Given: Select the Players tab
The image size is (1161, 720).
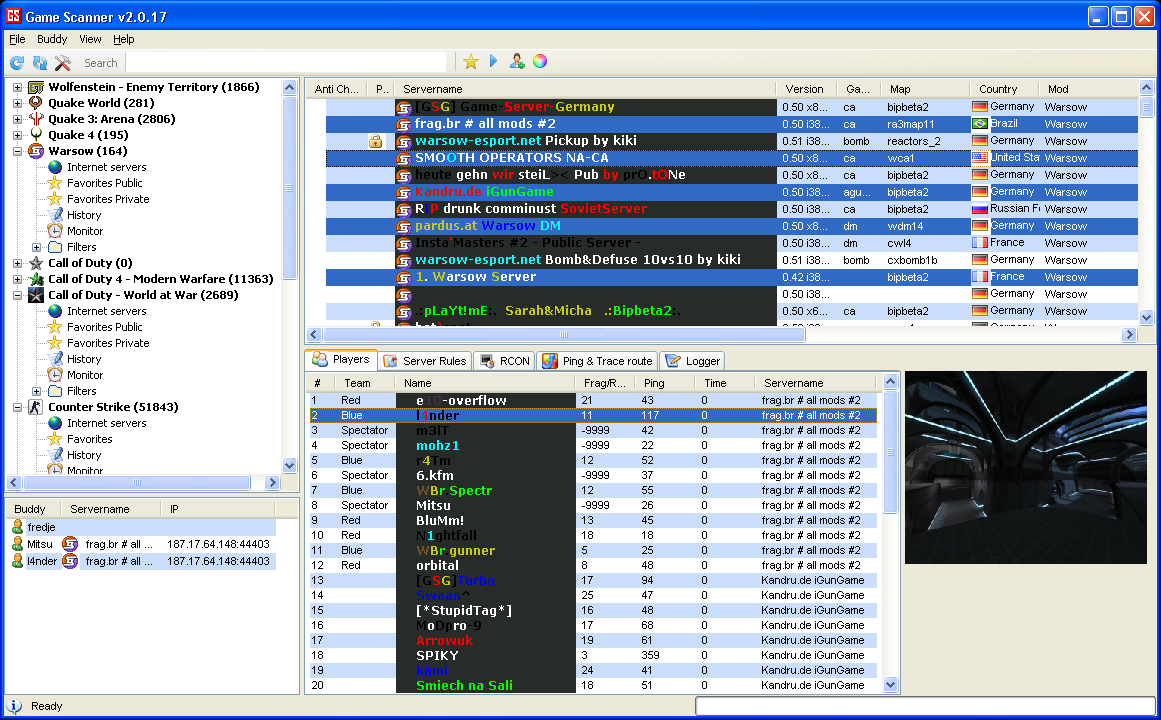Looking at the screenshot, I should 341,359.
